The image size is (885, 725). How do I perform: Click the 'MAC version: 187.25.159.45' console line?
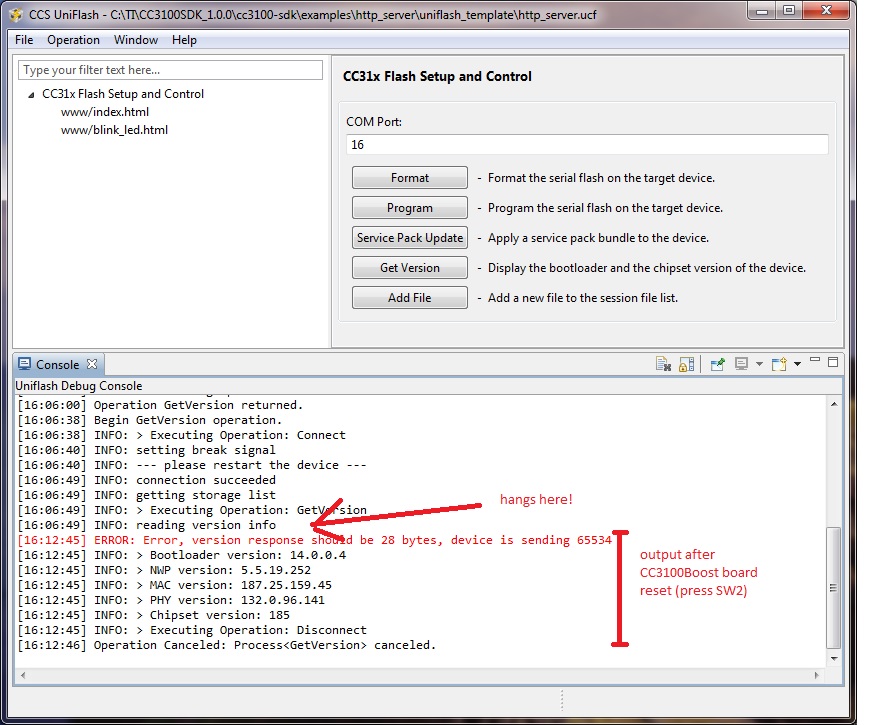click(174, 585)
